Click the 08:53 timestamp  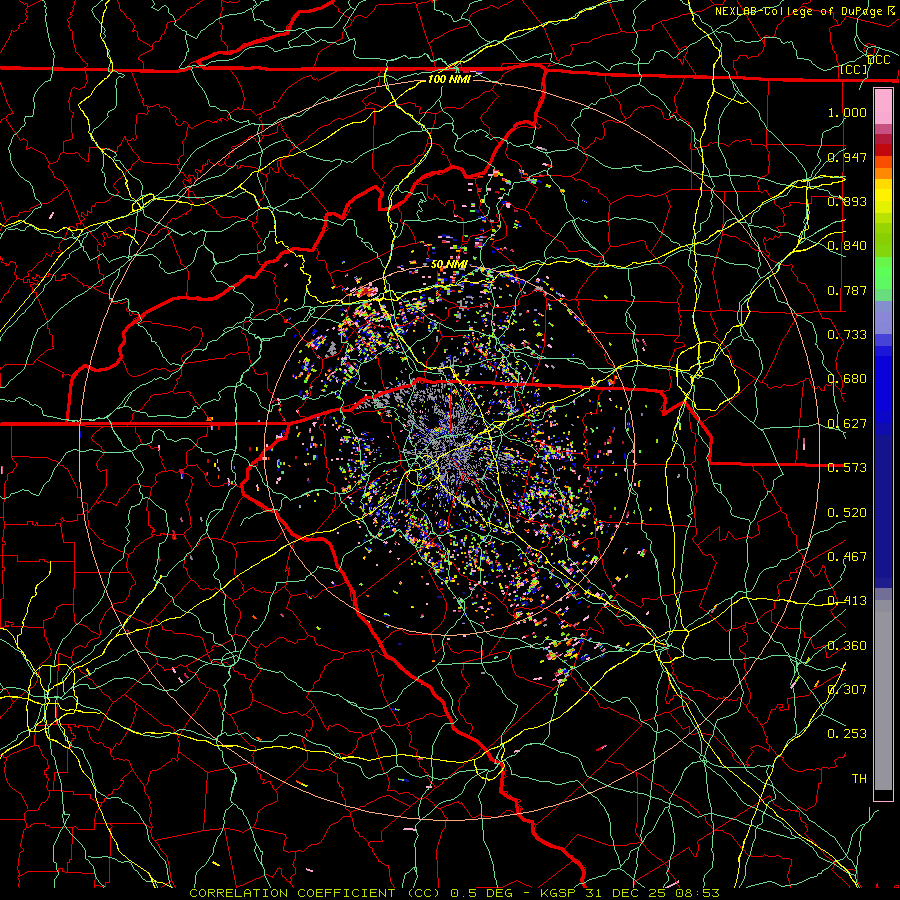(x=699, y=893)
